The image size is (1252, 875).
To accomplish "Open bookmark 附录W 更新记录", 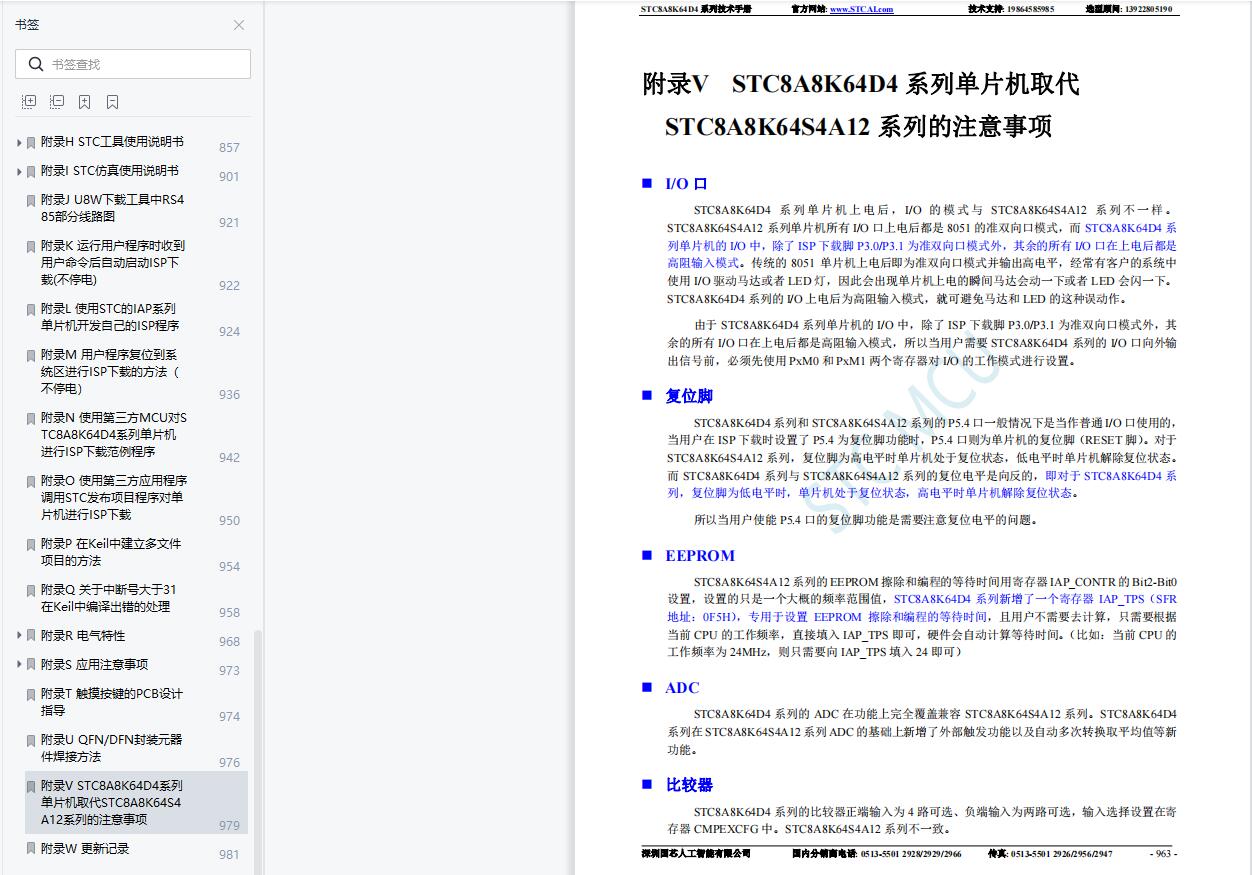I will coord(85,848).
